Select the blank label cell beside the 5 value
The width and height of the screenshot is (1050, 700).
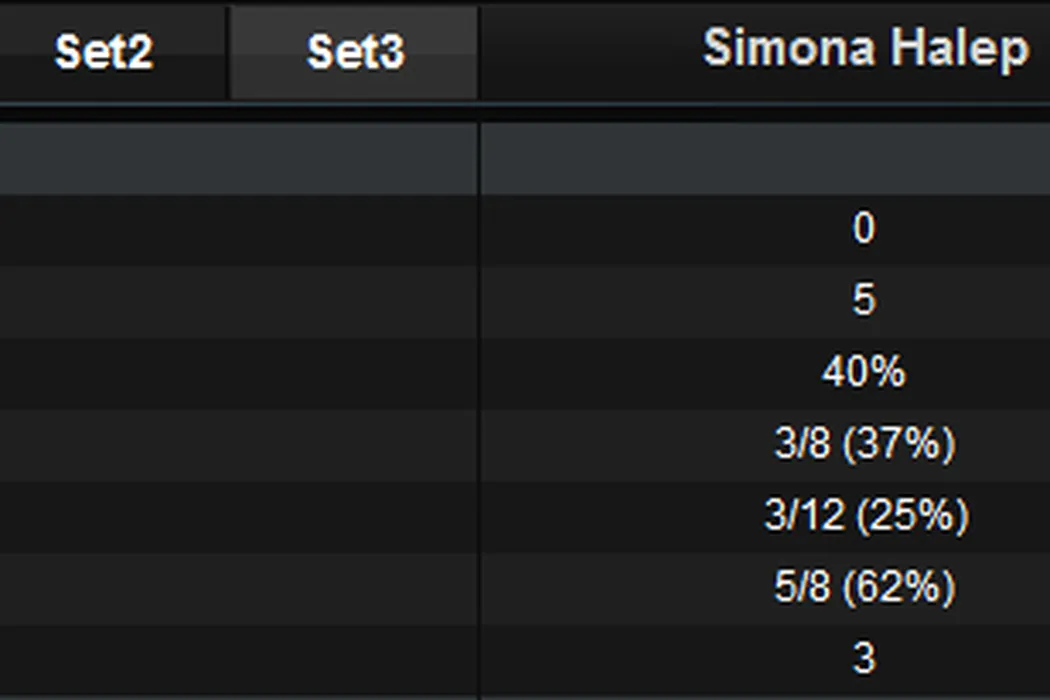[x=238, y=300]
